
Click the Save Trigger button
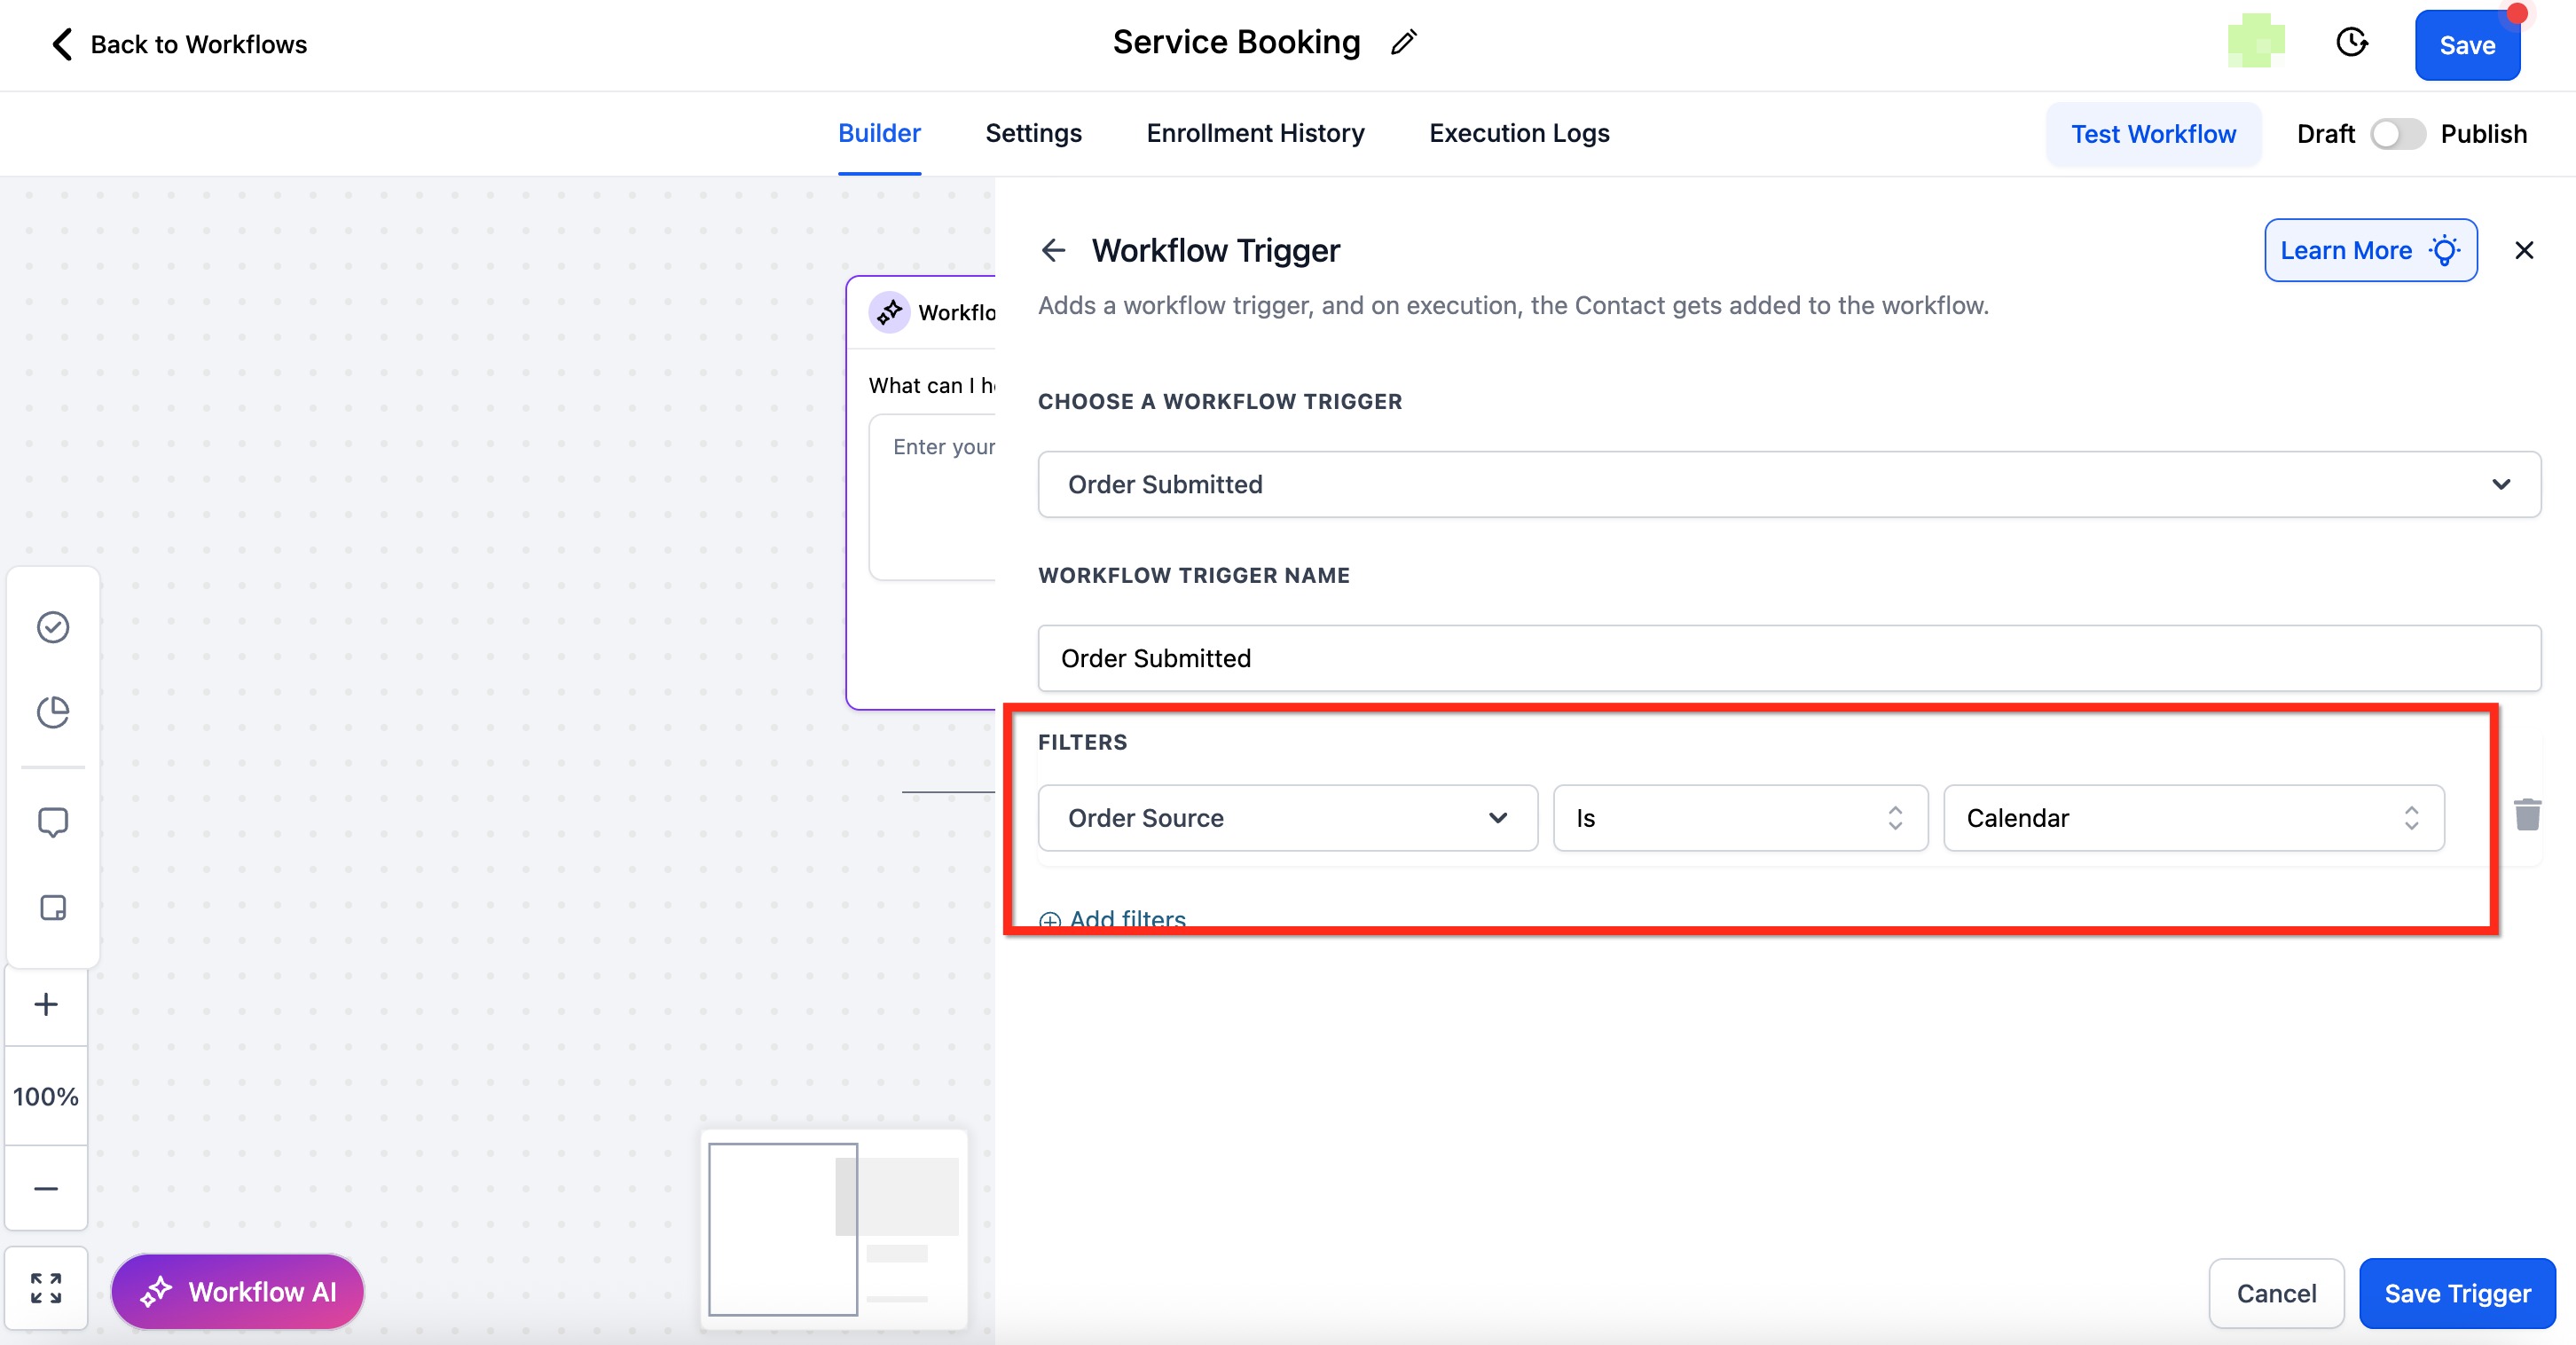2456,1293
